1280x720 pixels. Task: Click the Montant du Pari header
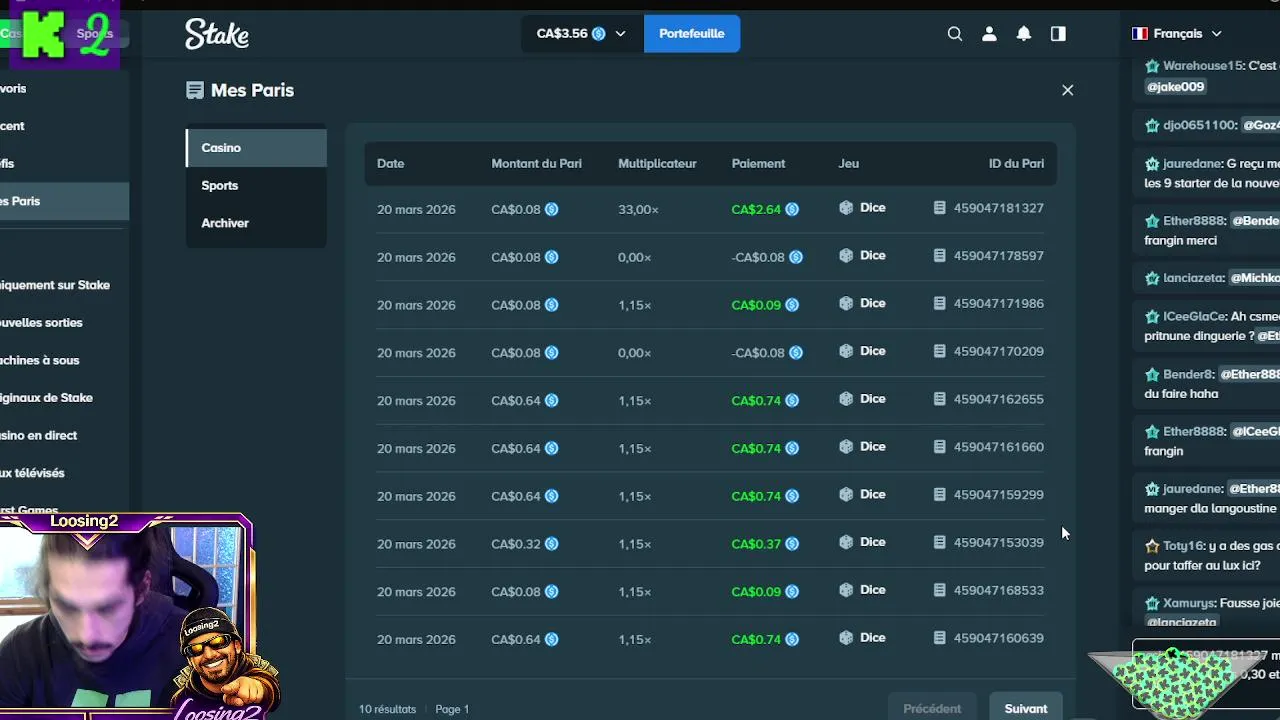coord(536,164)
